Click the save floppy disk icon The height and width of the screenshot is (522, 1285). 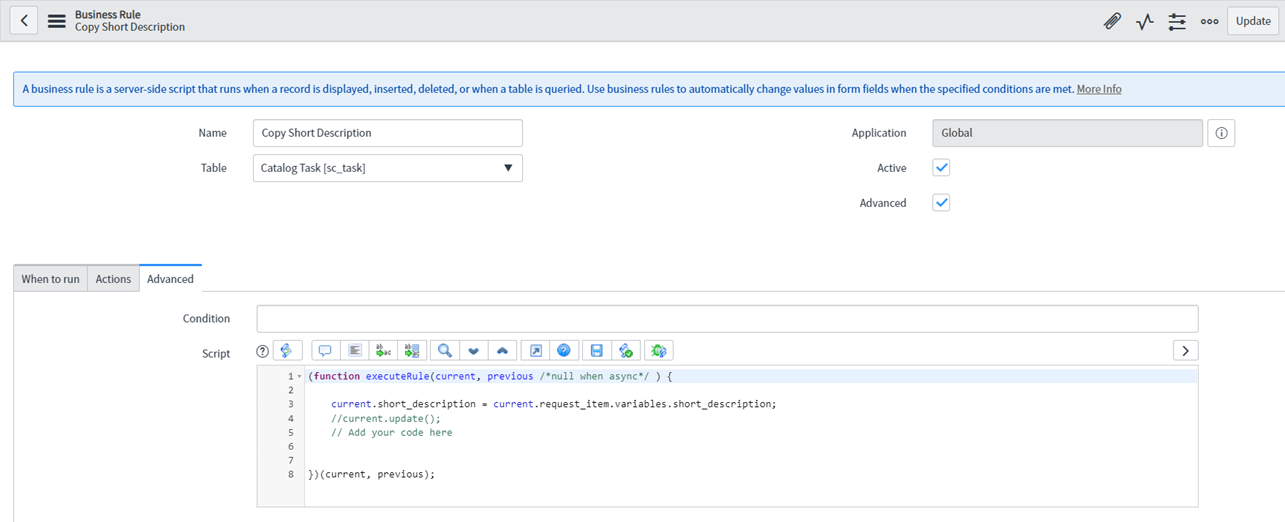tap(597, 351)
